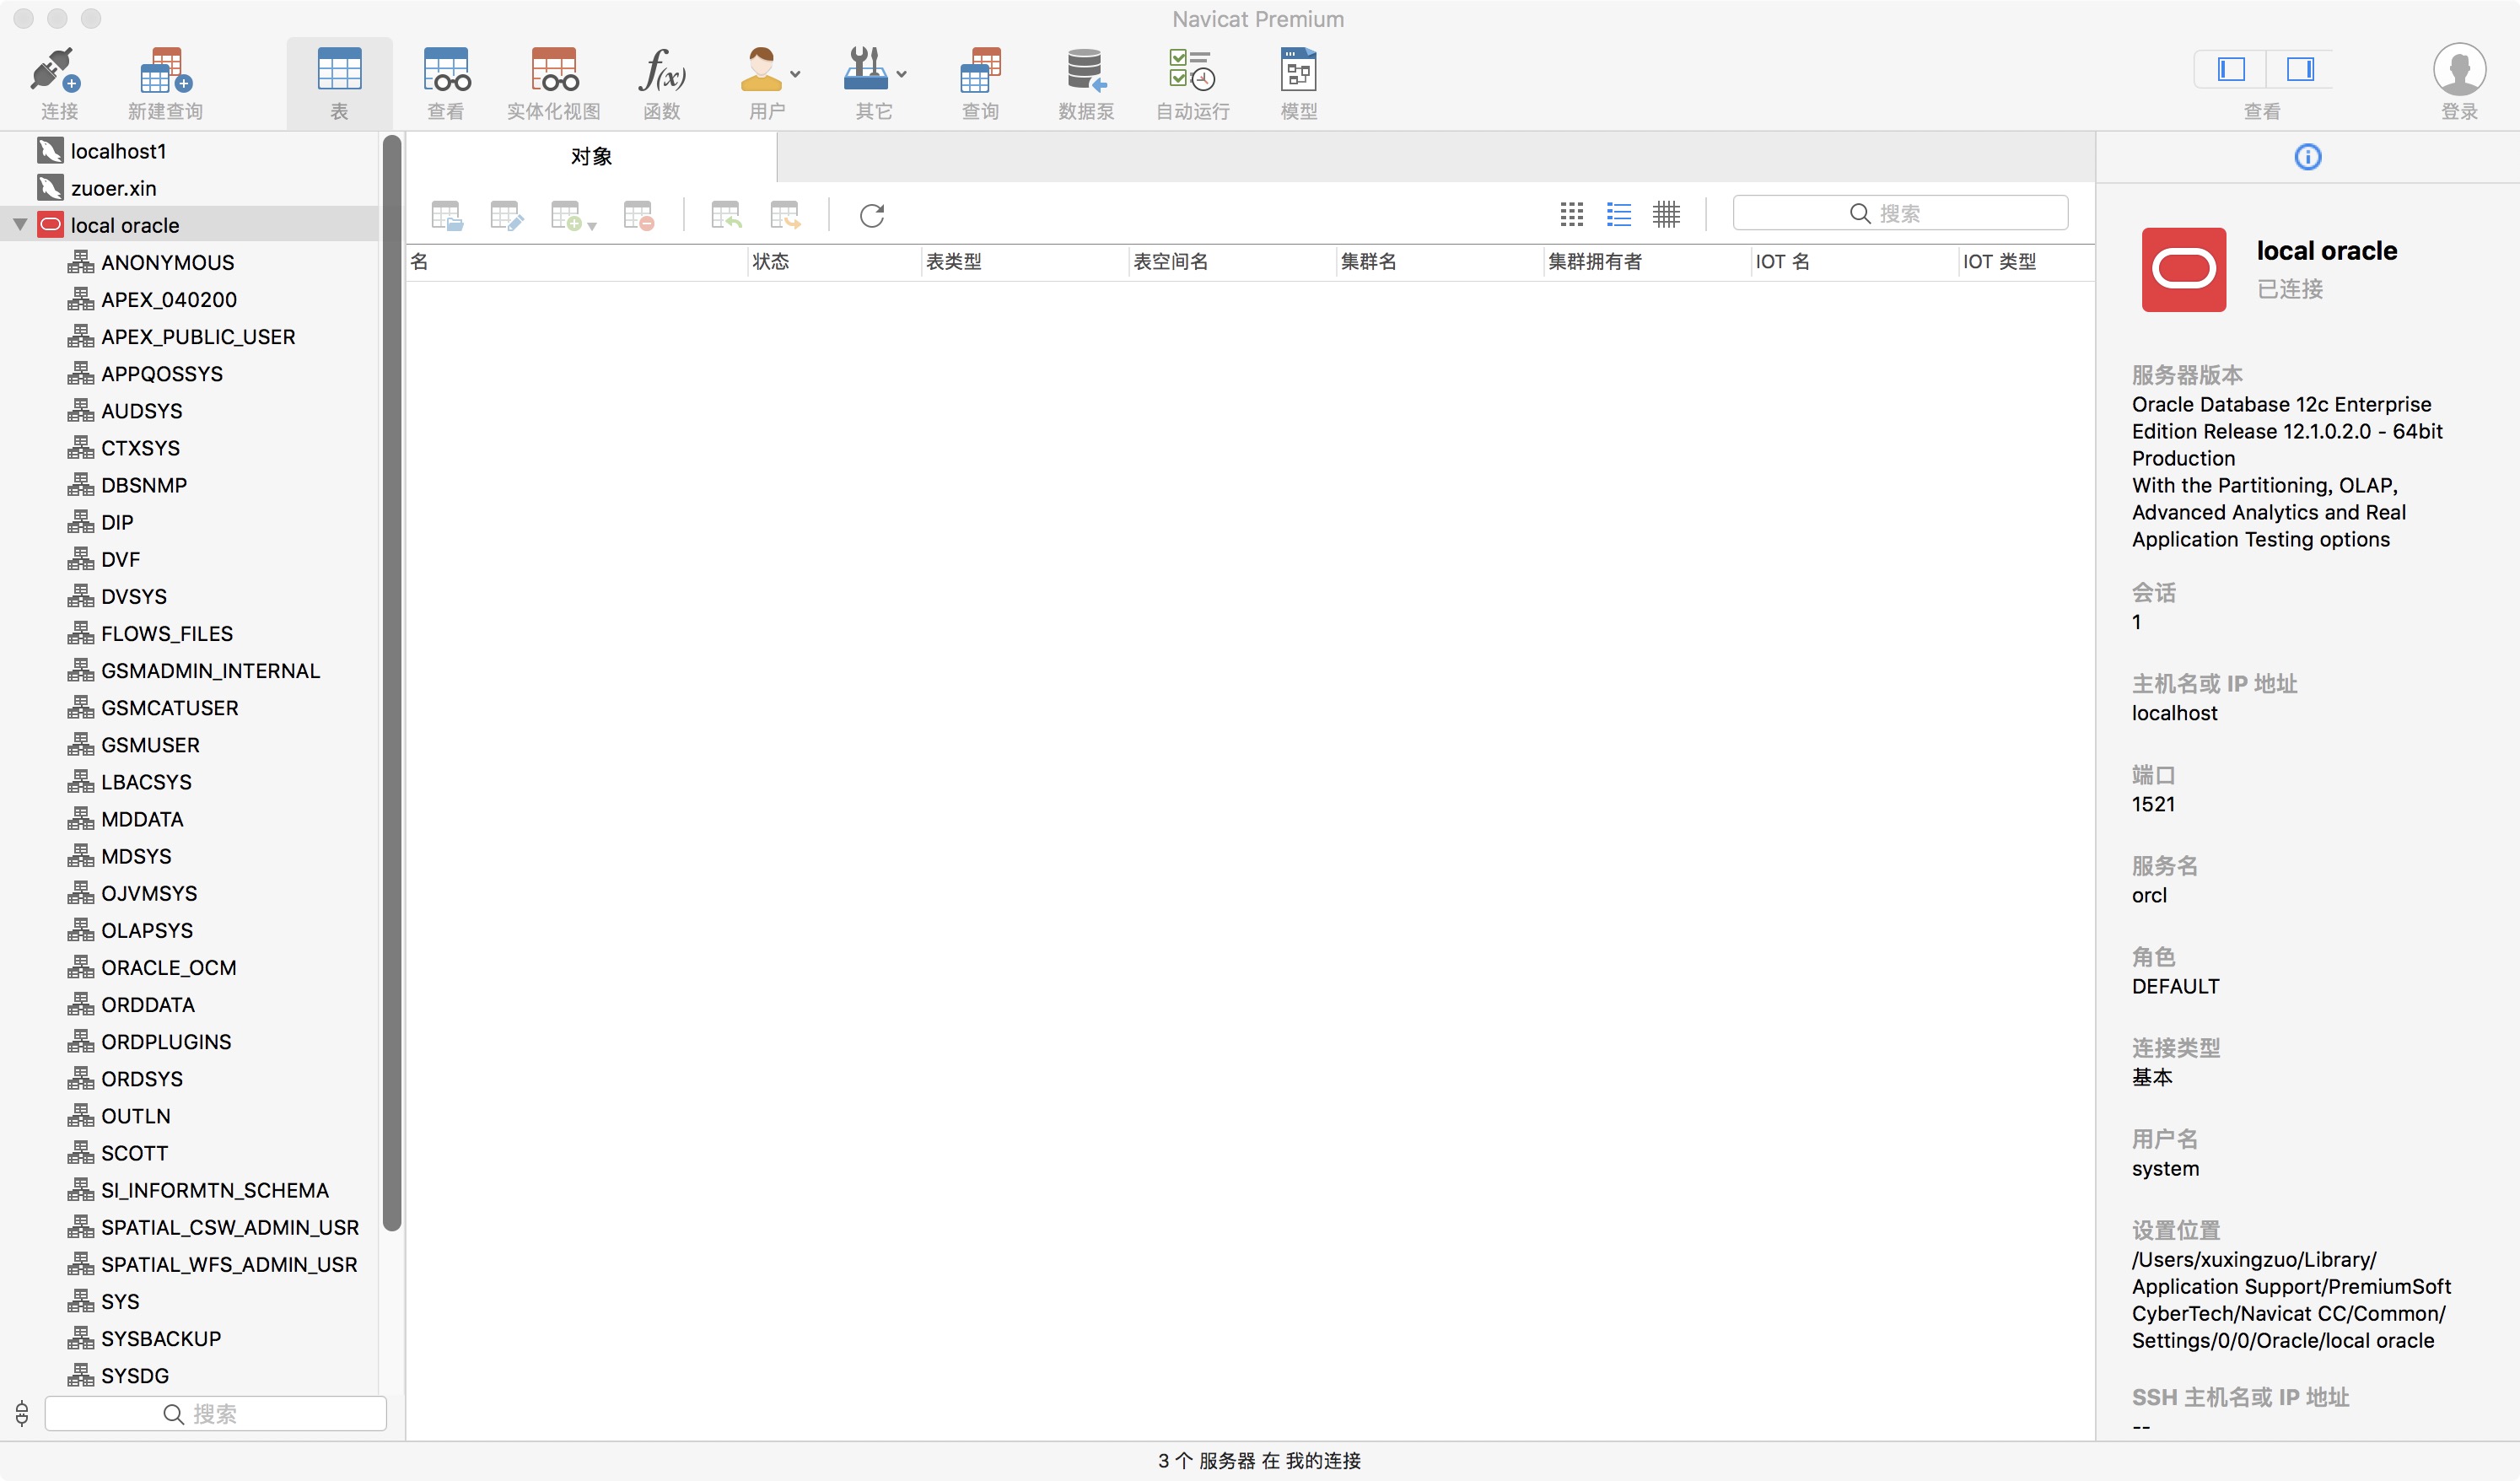Sort by Table Type (表类型) column
This screenshot has width=2520, height=1481.
1024,262
